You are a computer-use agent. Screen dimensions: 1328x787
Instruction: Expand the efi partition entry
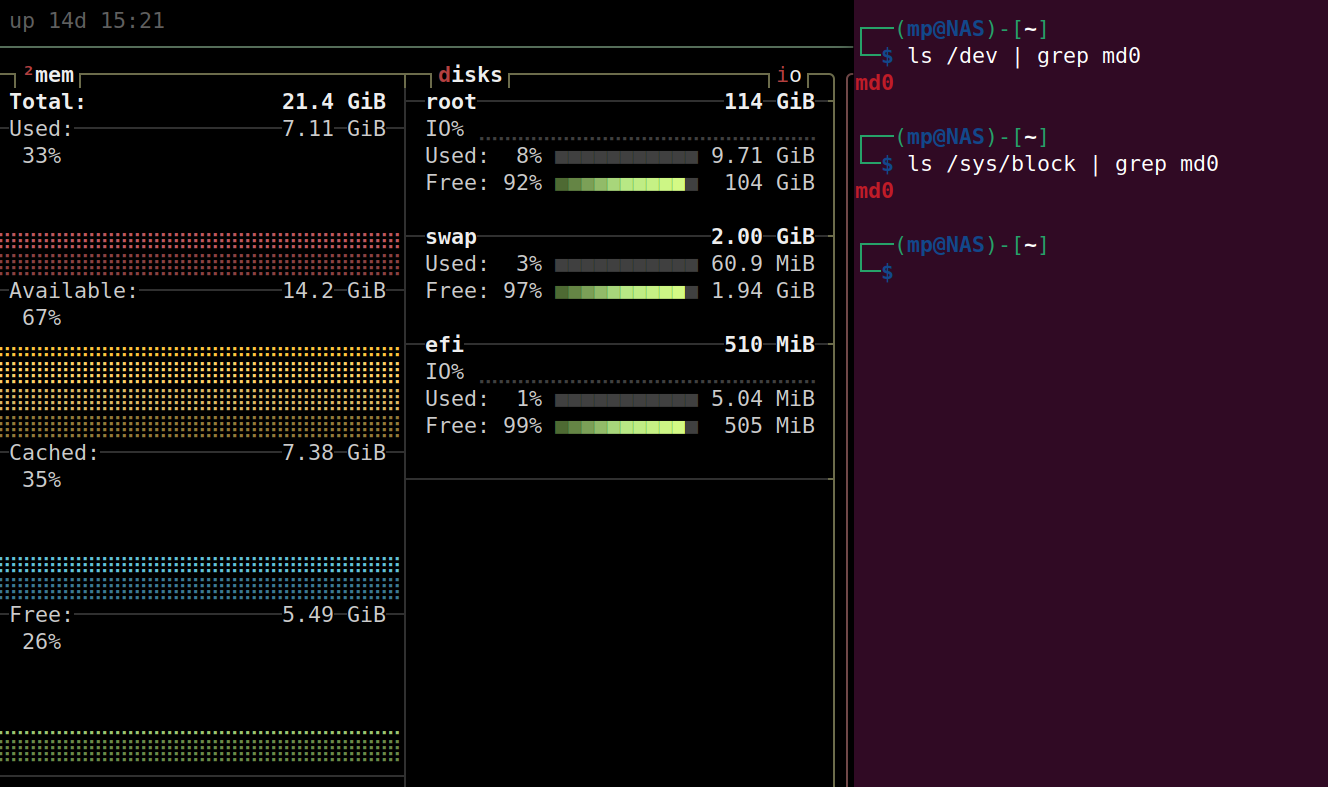446,344
